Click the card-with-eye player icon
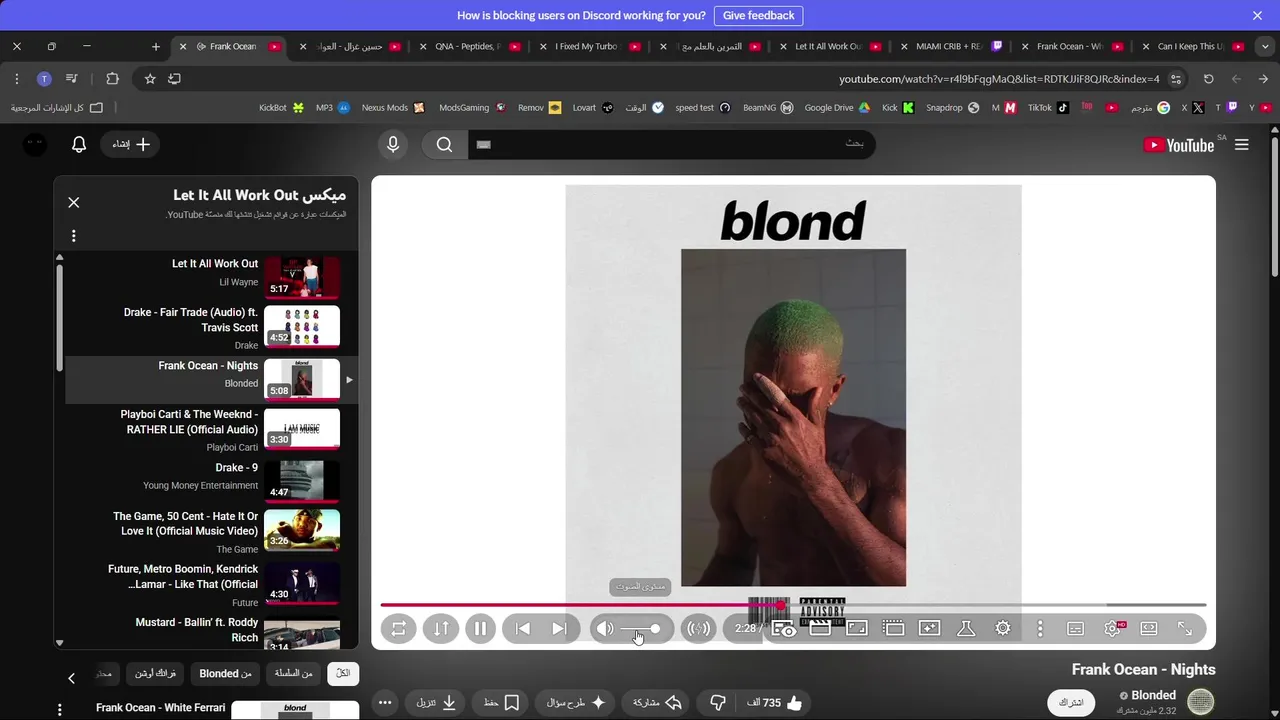 click(784, 629)
